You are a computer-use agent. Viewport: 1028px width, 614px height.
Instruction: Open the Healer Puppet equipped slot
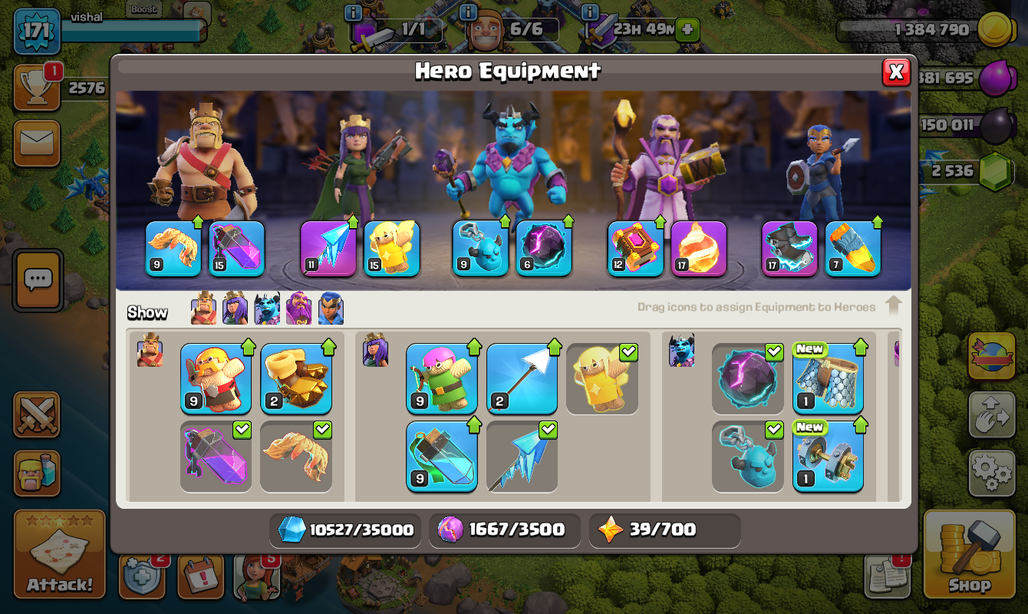coord(391,248)
